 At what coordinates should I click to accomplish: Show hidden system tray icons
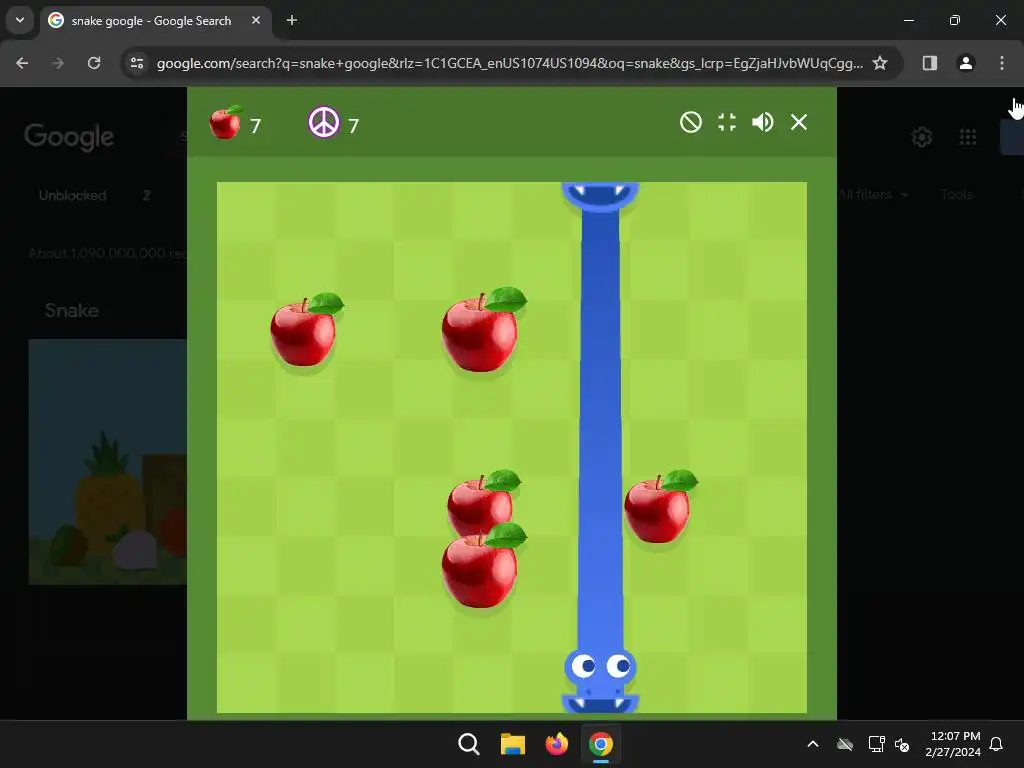coord(813,744)
